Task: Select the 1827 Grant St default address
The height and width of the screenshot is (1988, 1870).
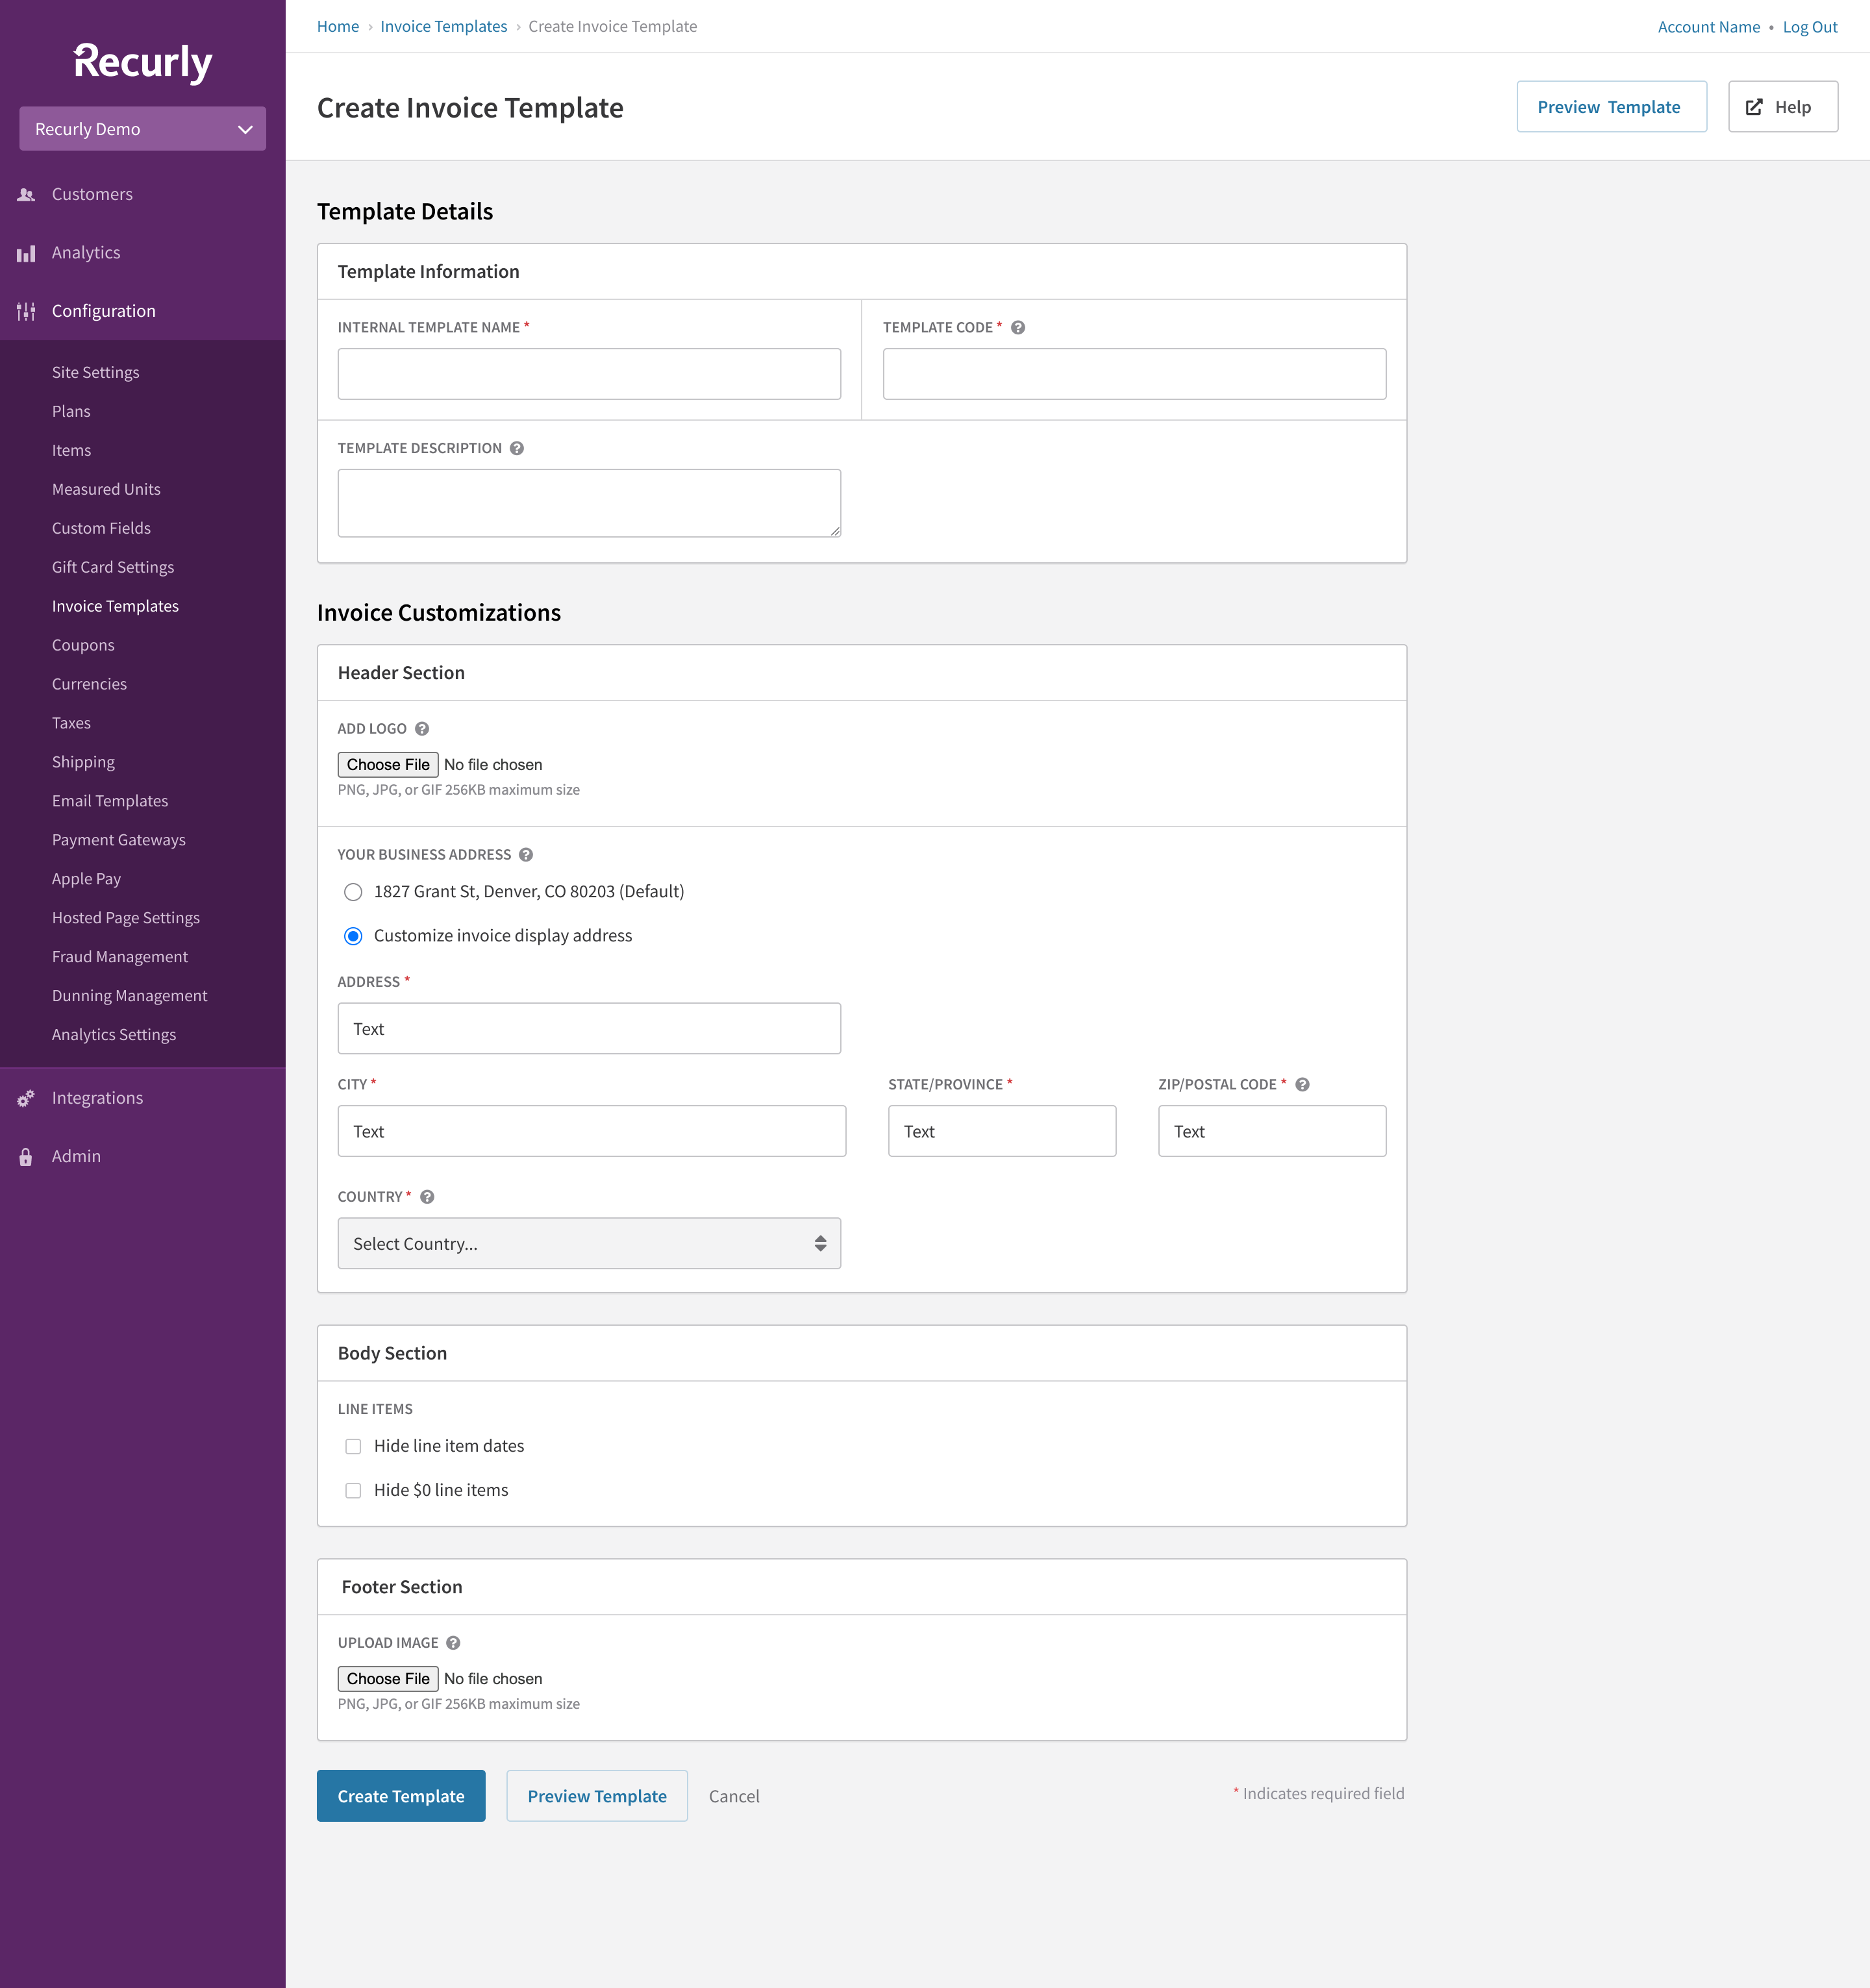Action: point(353,892)
